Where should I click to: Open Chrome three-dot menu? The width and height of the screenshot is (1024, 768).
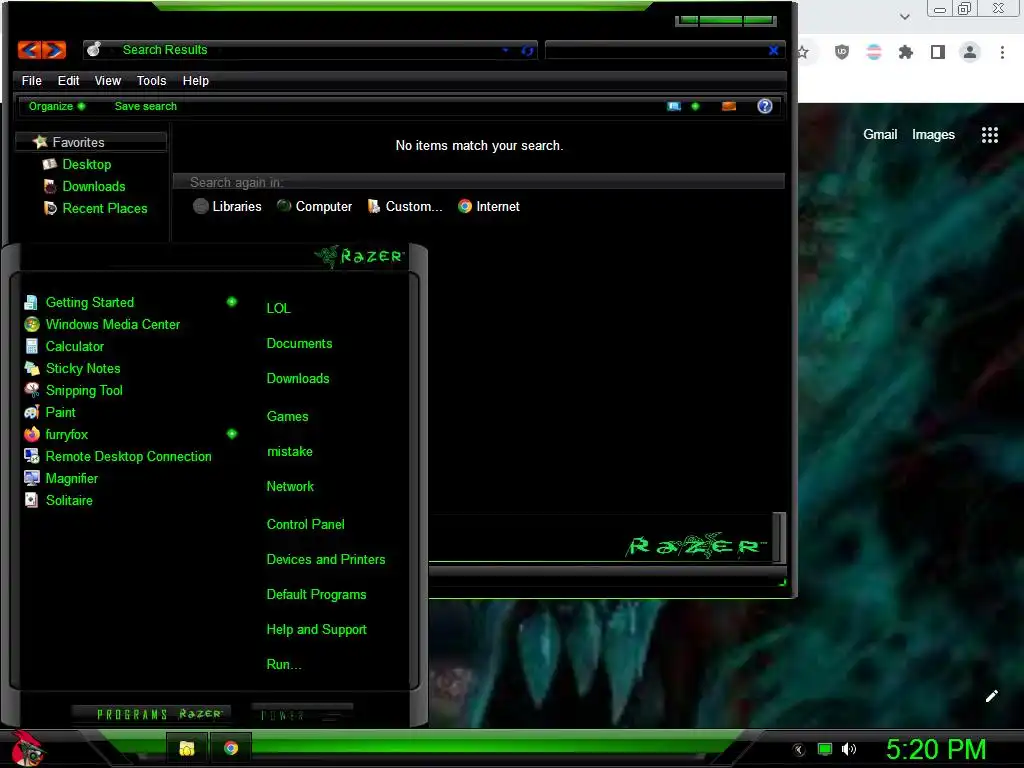click(1002, 52)
